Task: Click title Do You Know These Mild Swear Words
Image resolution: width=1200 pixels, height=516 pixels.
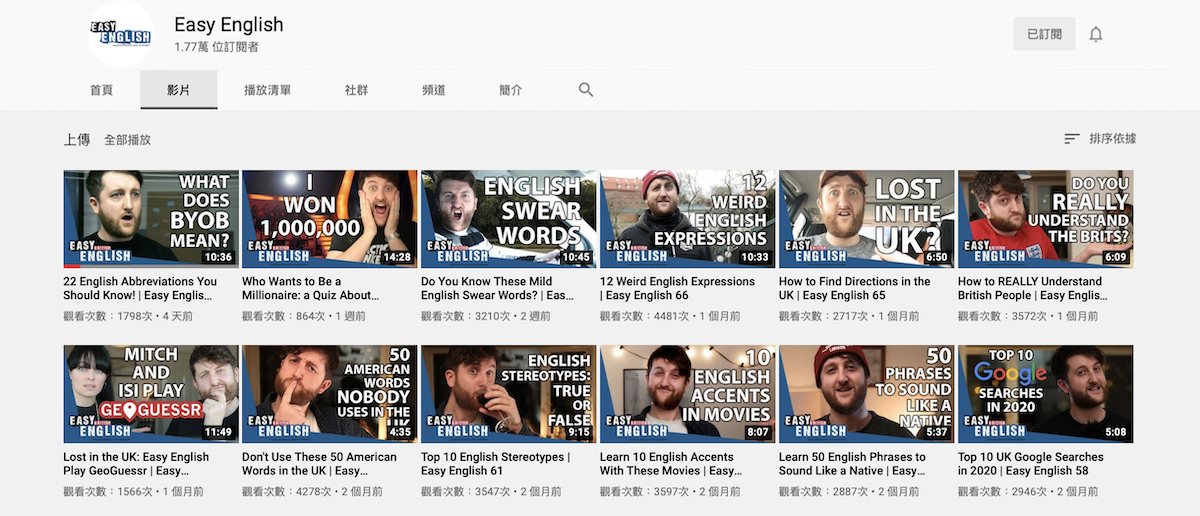Action: click(500, 289)
